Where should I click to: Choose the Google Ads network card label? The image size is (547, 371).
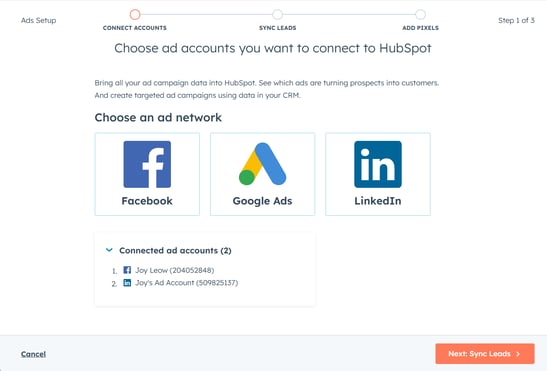point(262,201)
